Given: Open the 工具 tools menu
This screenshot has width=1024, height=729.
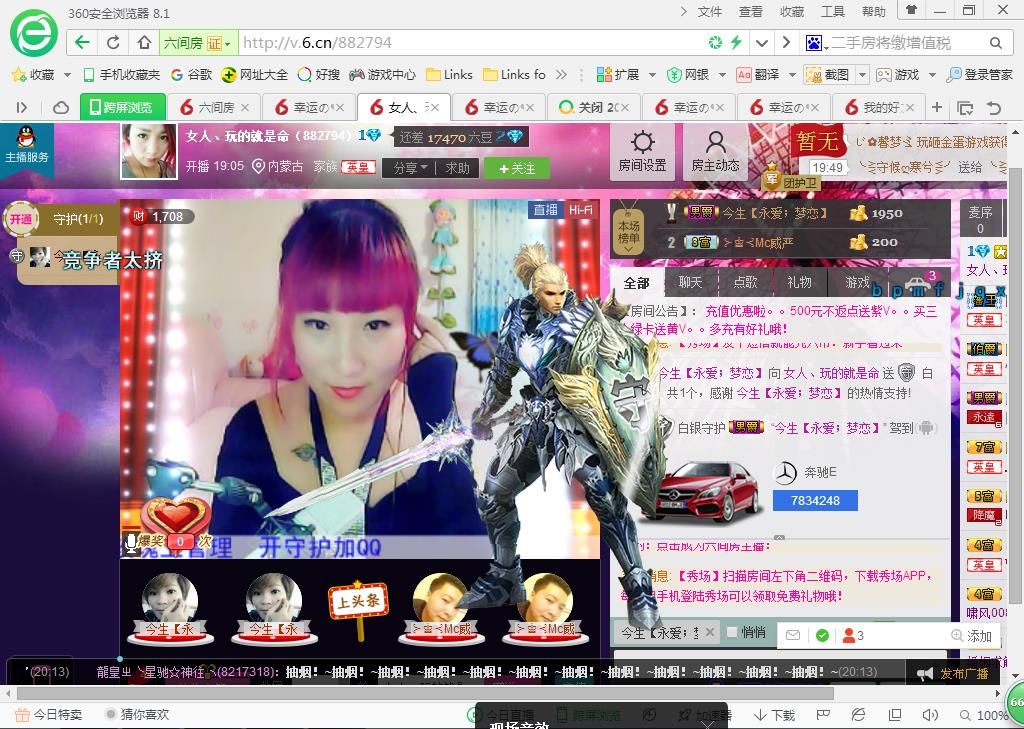Looking at the screenshot, I should (833, 12).
